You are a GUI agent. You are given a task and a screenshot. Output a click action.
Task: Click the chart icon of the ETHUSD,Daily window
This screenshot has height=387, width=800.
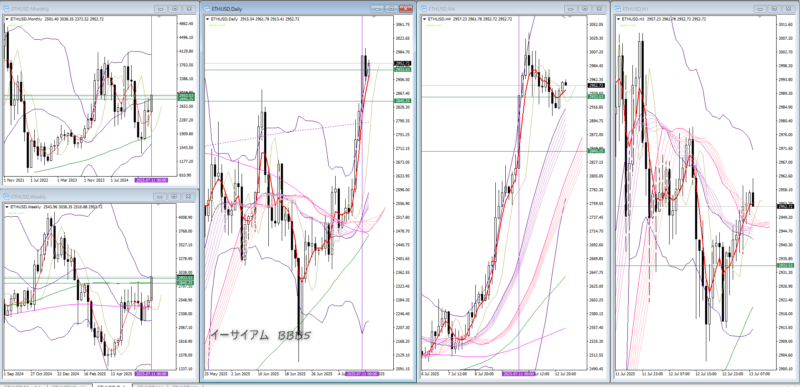(x=206, y=9)
